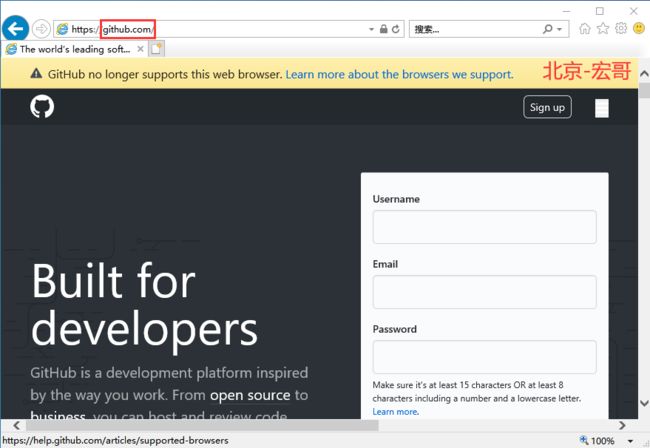Viewport: 650px width, 448px height.
Task: Refresh the page with the reload icon
Action: pyautogui.click(x=396, y=29)
